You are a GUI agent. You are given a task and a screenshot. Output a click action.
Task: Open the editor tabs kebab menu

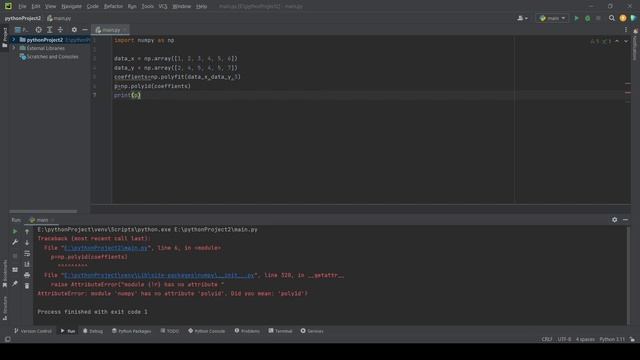coord(626,30)
